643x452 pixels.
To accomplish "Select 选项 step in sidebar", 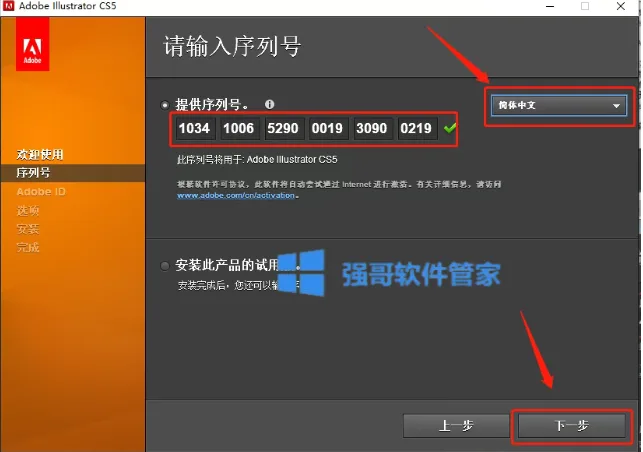I will click(x=28, y=210).
